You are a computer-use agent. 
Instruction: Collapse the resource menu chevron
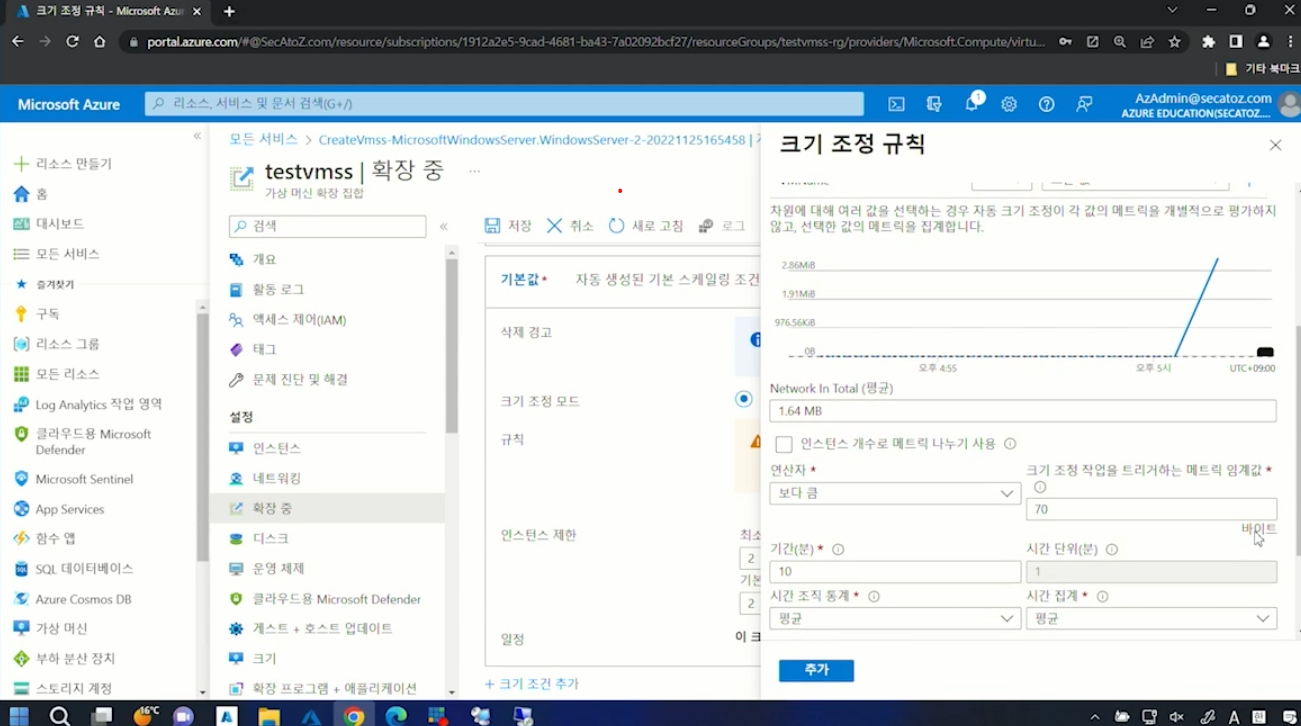[x=444, y=227]
